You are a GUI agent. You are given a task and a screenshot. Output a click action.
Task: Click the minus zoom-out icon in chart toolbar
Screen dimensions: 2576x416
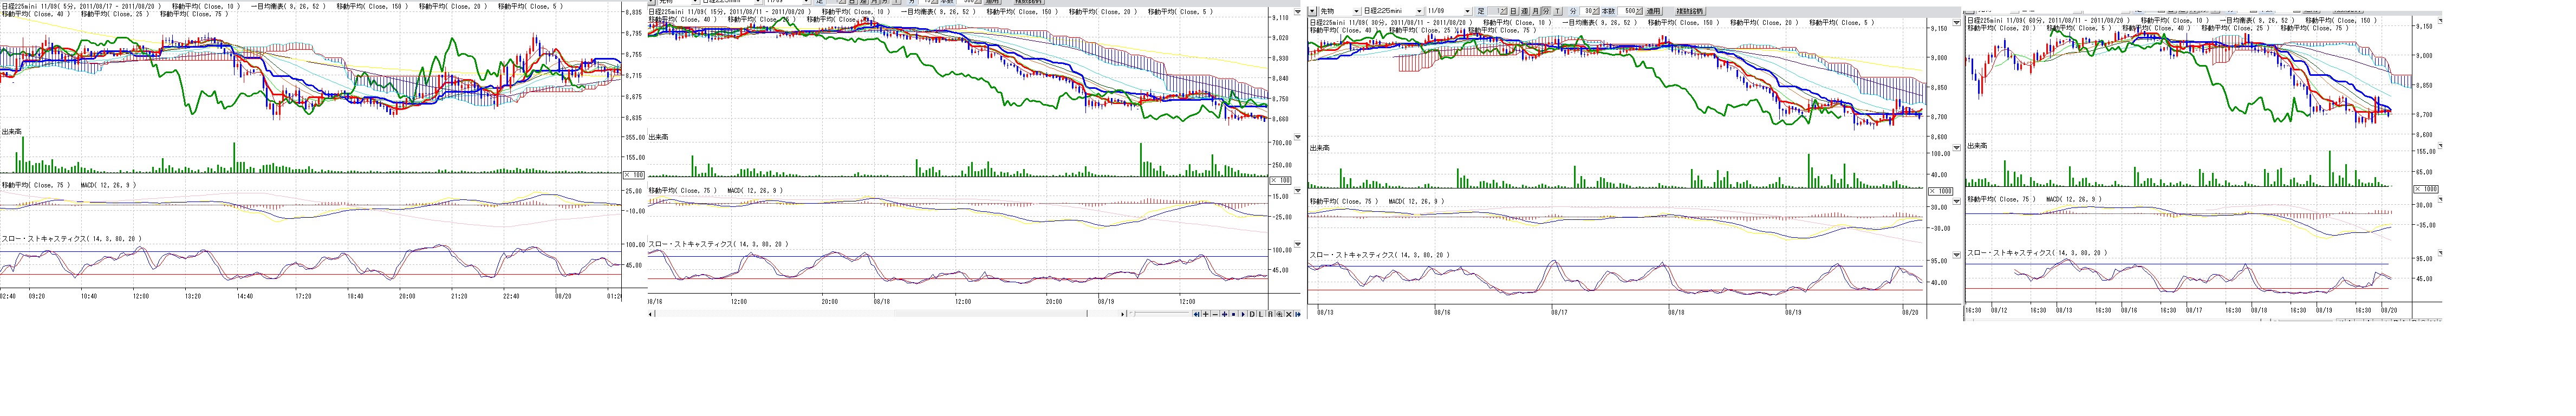coord(1215,314)
